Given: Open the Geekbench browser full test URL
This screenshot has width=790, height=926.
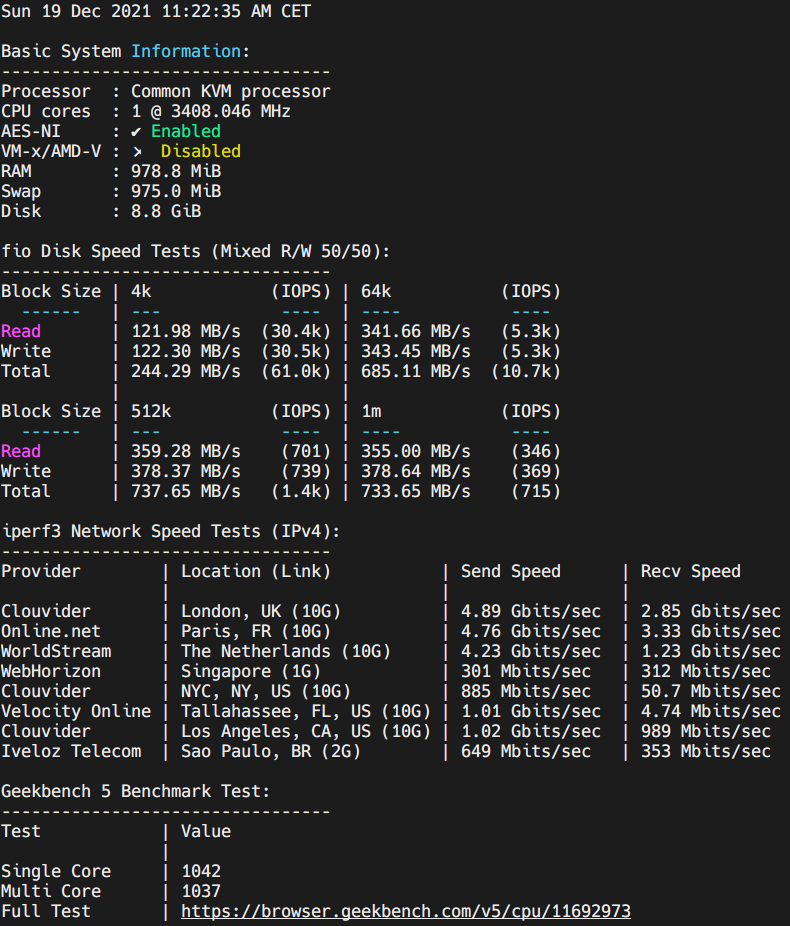Looking at the screenshot, I should tap(405, 911).
